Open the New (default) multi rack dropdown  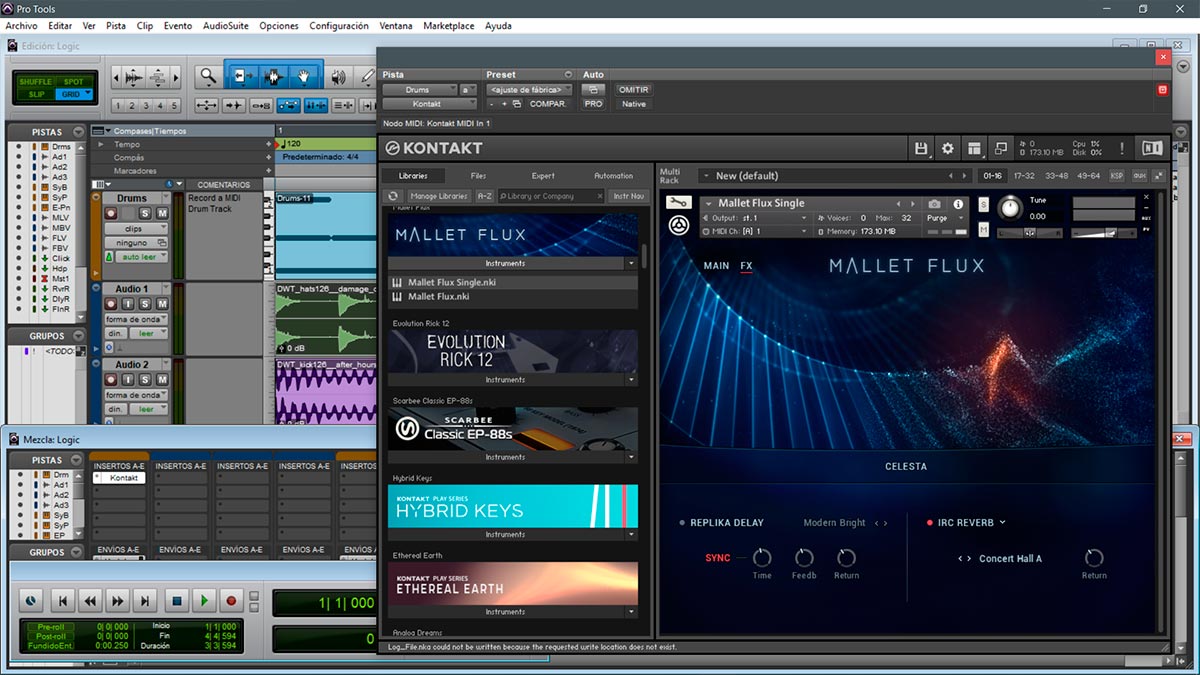tap(836, 176)
